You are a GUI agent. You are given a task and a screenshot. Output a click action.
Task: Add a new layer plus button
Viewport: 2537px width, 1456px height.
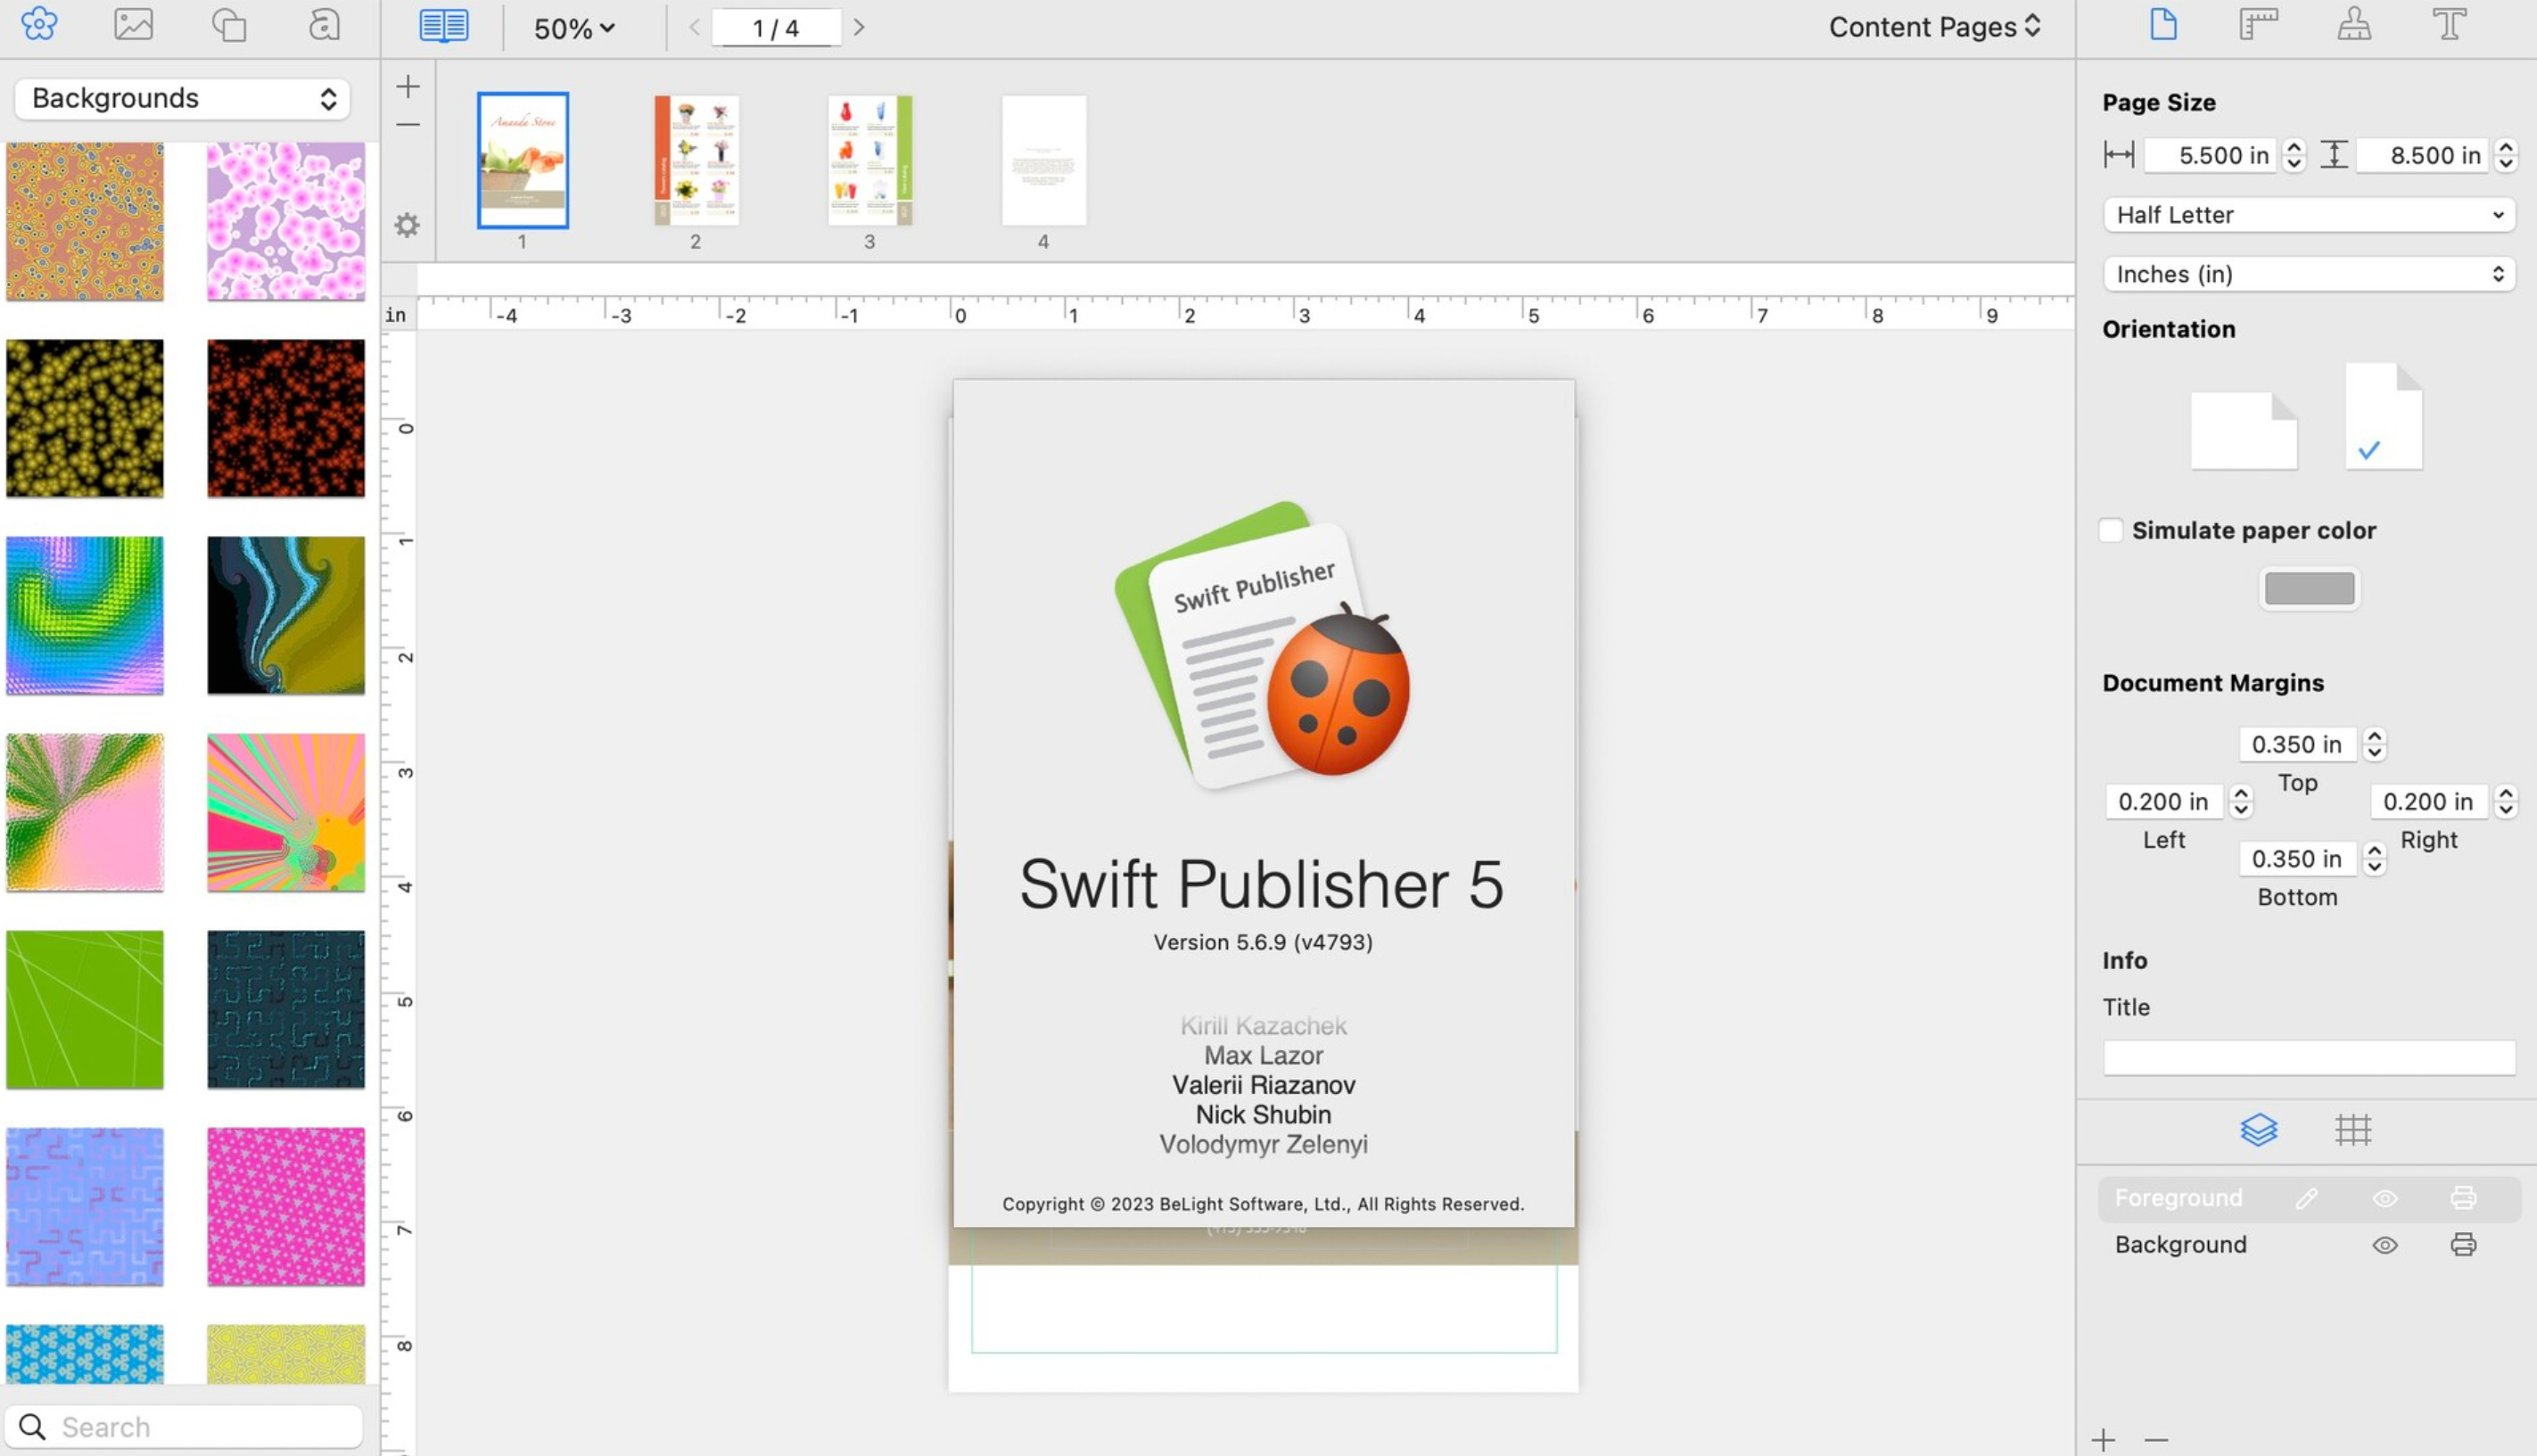coord(2103,1440)
